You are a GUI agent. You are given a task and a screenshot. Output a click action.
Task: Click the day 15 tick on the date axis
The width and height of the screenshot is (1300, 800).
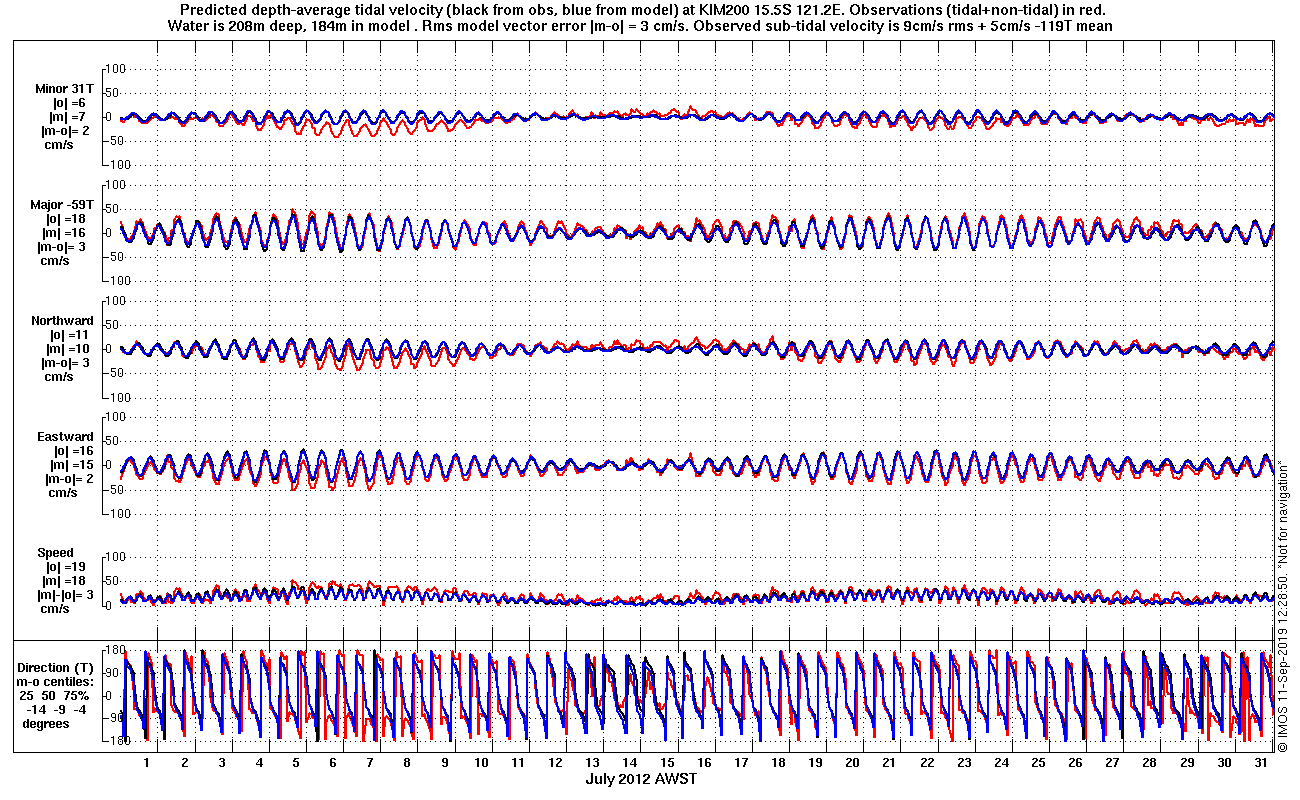point(666,762)
